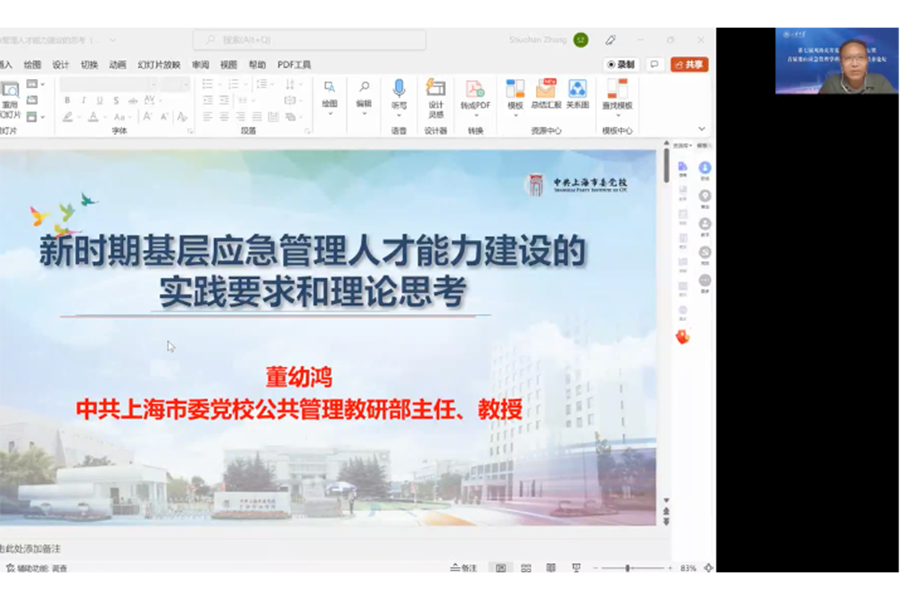
Task: Click the orange 共享 share button
Action: 689,64
